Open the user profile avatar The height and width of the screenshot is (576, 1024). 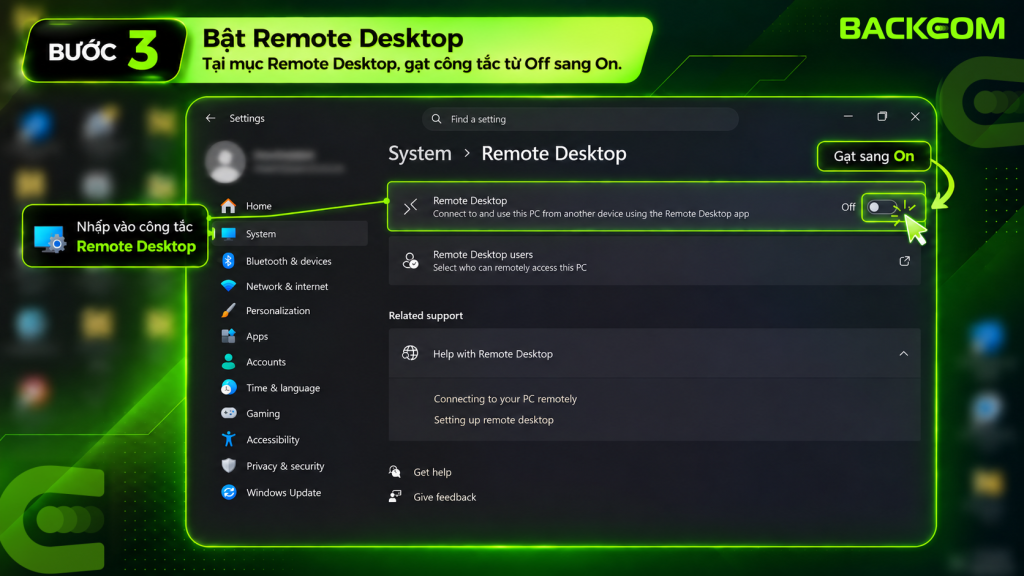(225, 161)
